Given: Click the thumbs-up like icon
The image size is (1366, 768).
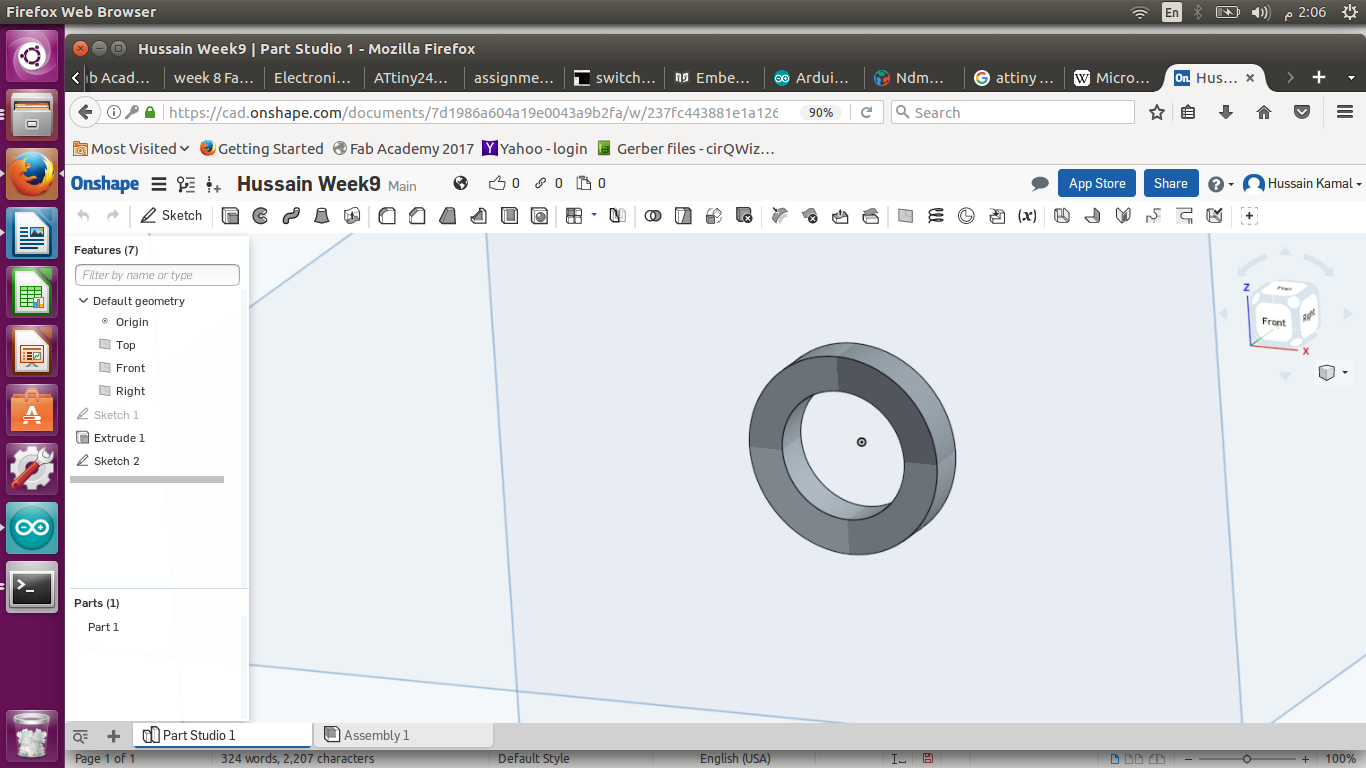Looking at the screenshot, I should [497, 183].
